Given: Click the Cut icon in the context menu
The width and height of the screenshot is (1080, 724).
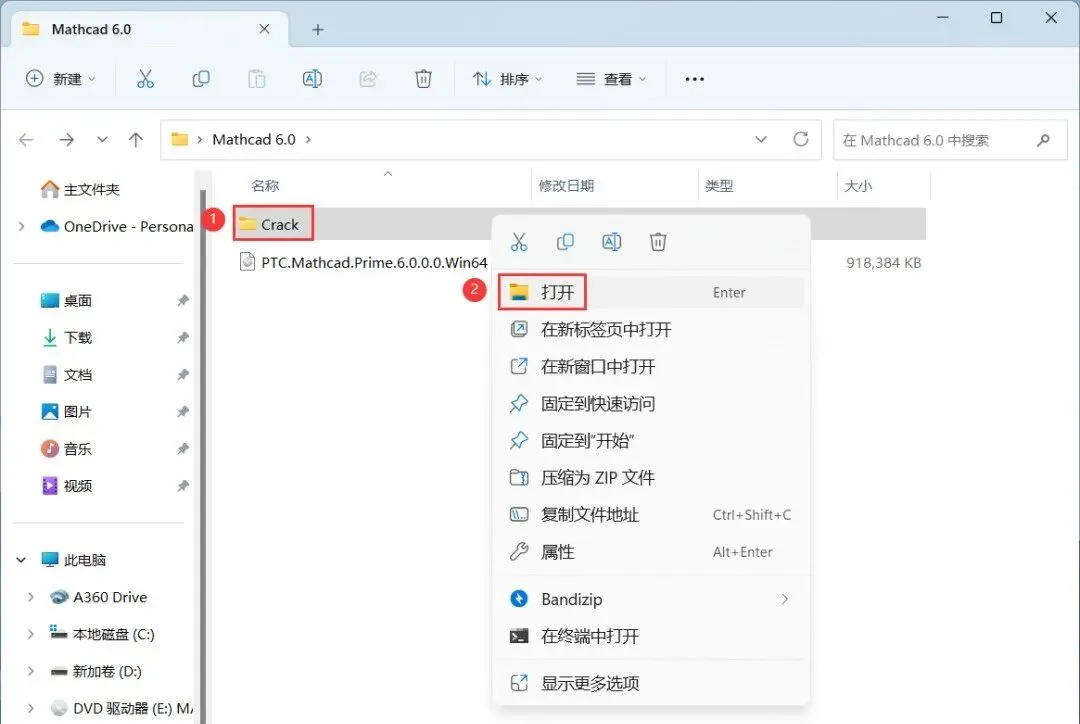Looking at the screenshot, I should 519,242.
